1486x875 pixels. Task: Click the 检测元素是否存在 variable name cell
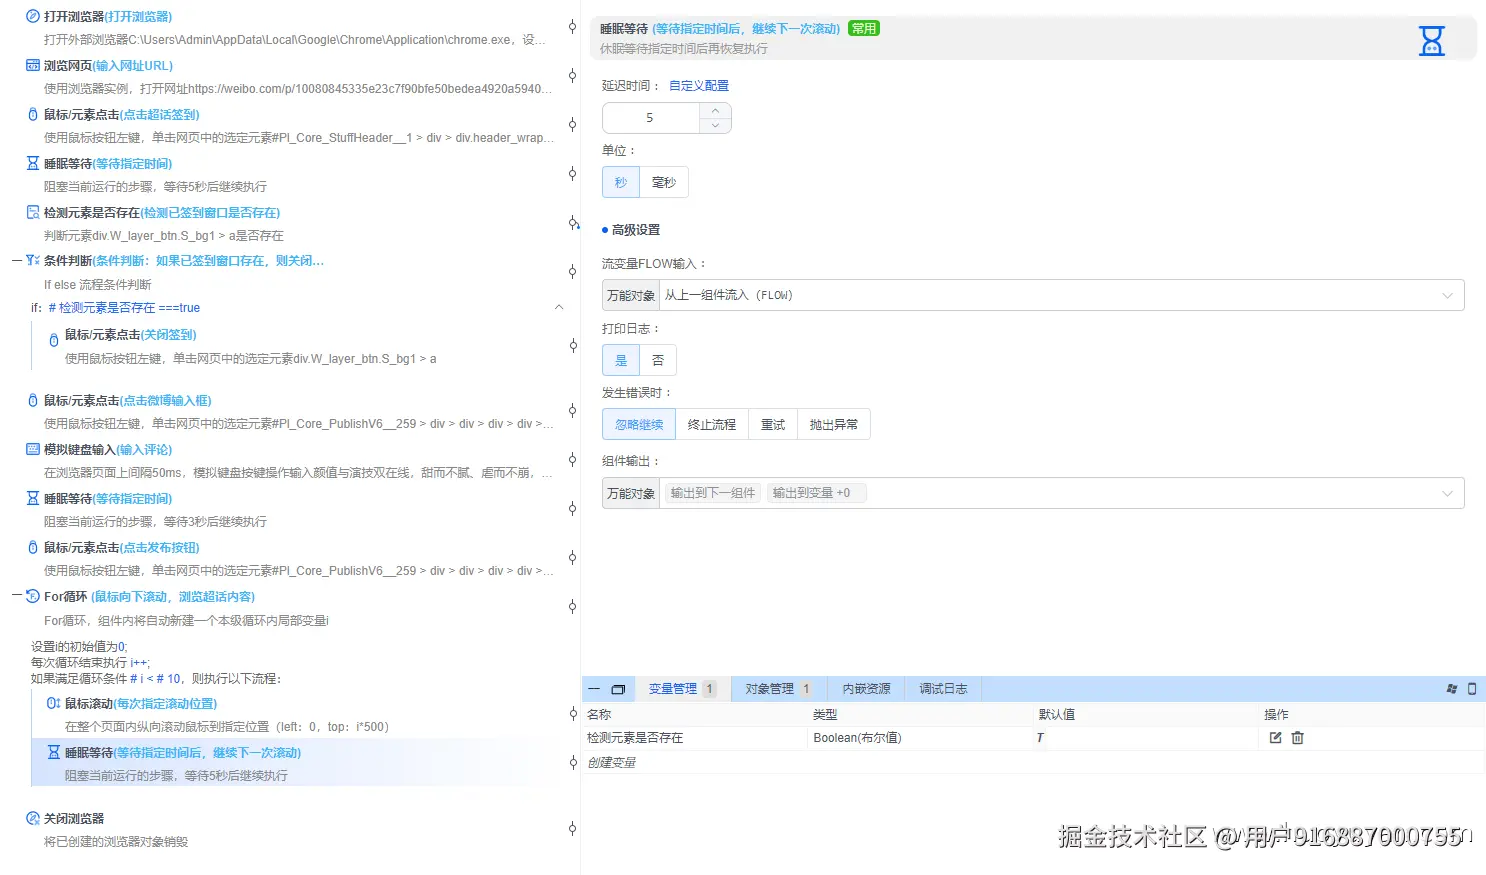[635, 738]
